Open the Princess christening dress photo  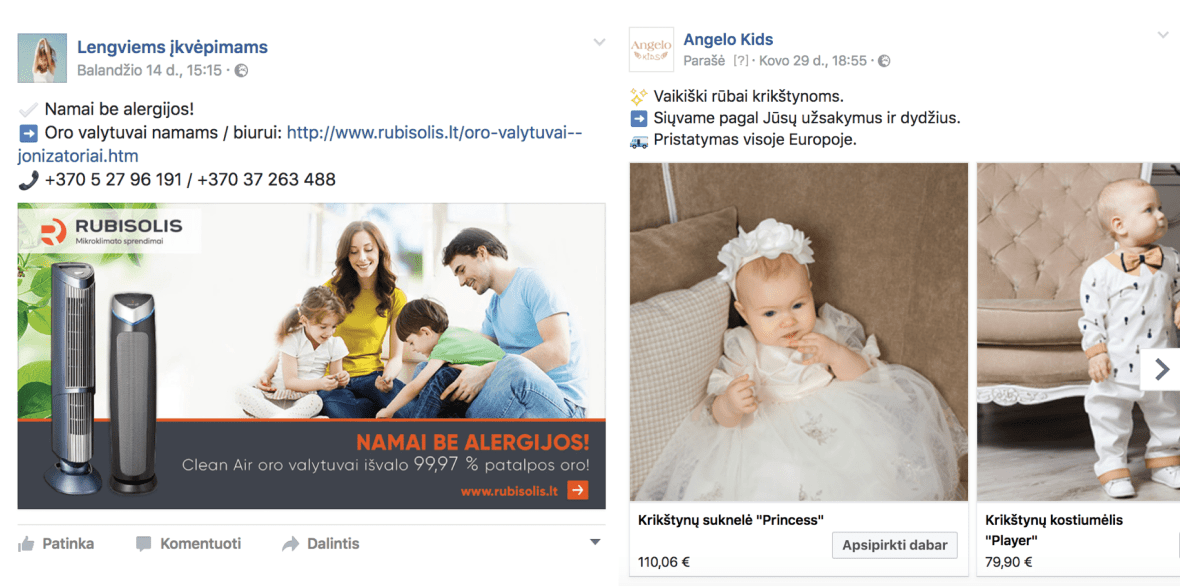798,332
